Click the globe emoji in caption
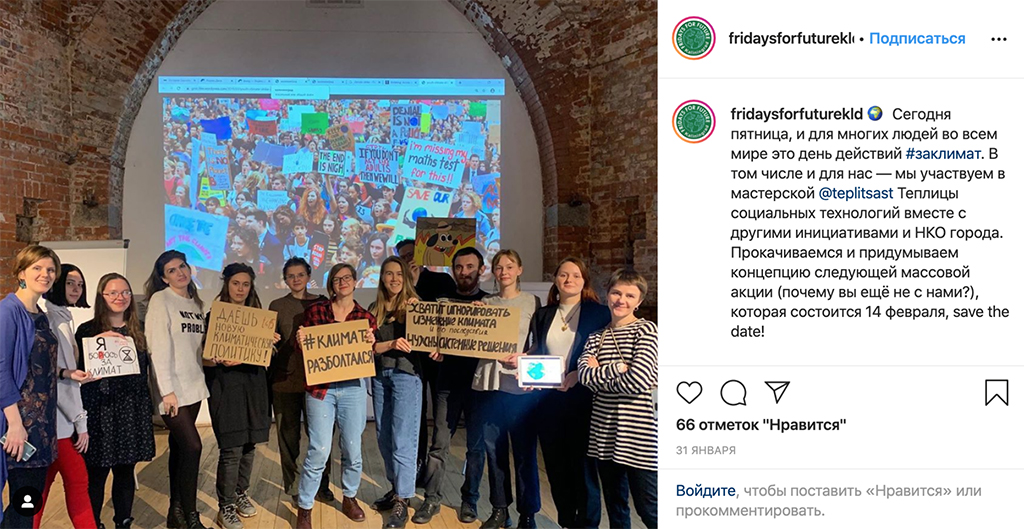The image size is (1024, 529). pyautogui.click(x=876, y=114)
